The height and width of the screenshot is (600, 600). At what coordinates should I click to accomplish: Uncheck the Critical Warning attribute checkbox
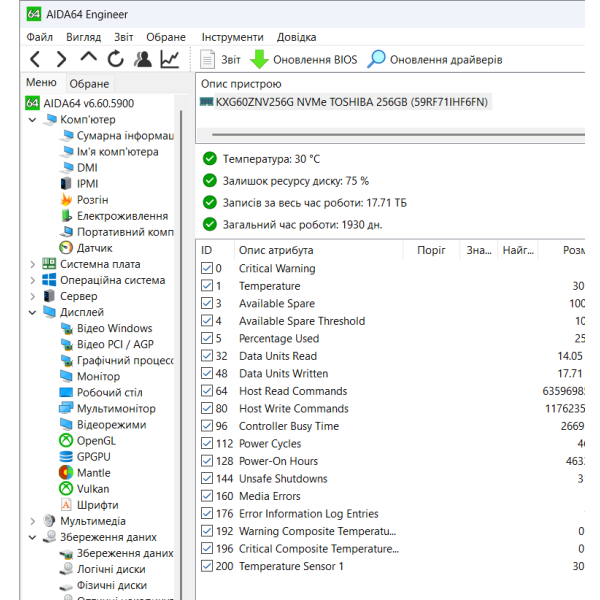[x=207, y=268]
